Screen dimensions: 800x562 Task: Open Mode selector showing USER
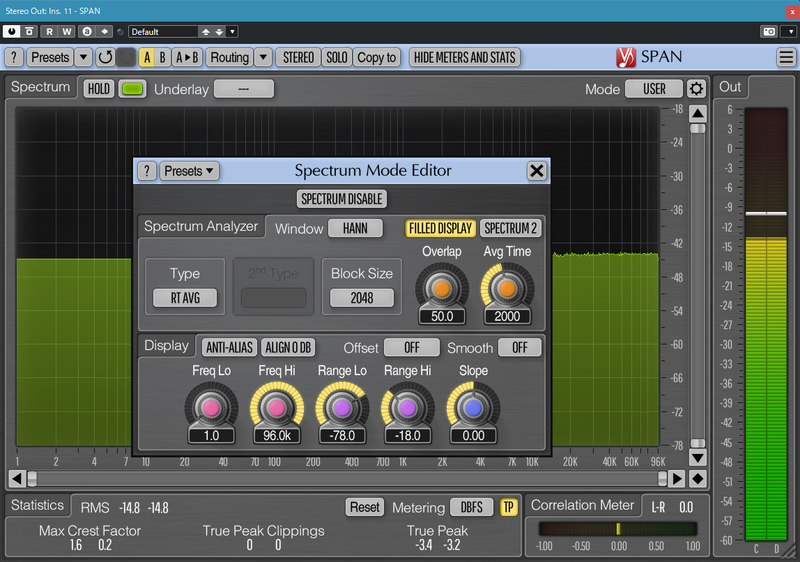point(654,89)
